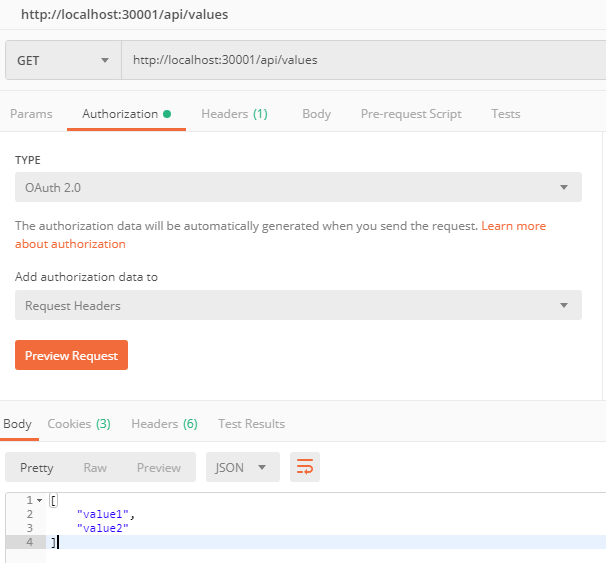The image size is (606, 563).
Task: Click line number 4 in response gutter
Action: (x=30, y=542)
